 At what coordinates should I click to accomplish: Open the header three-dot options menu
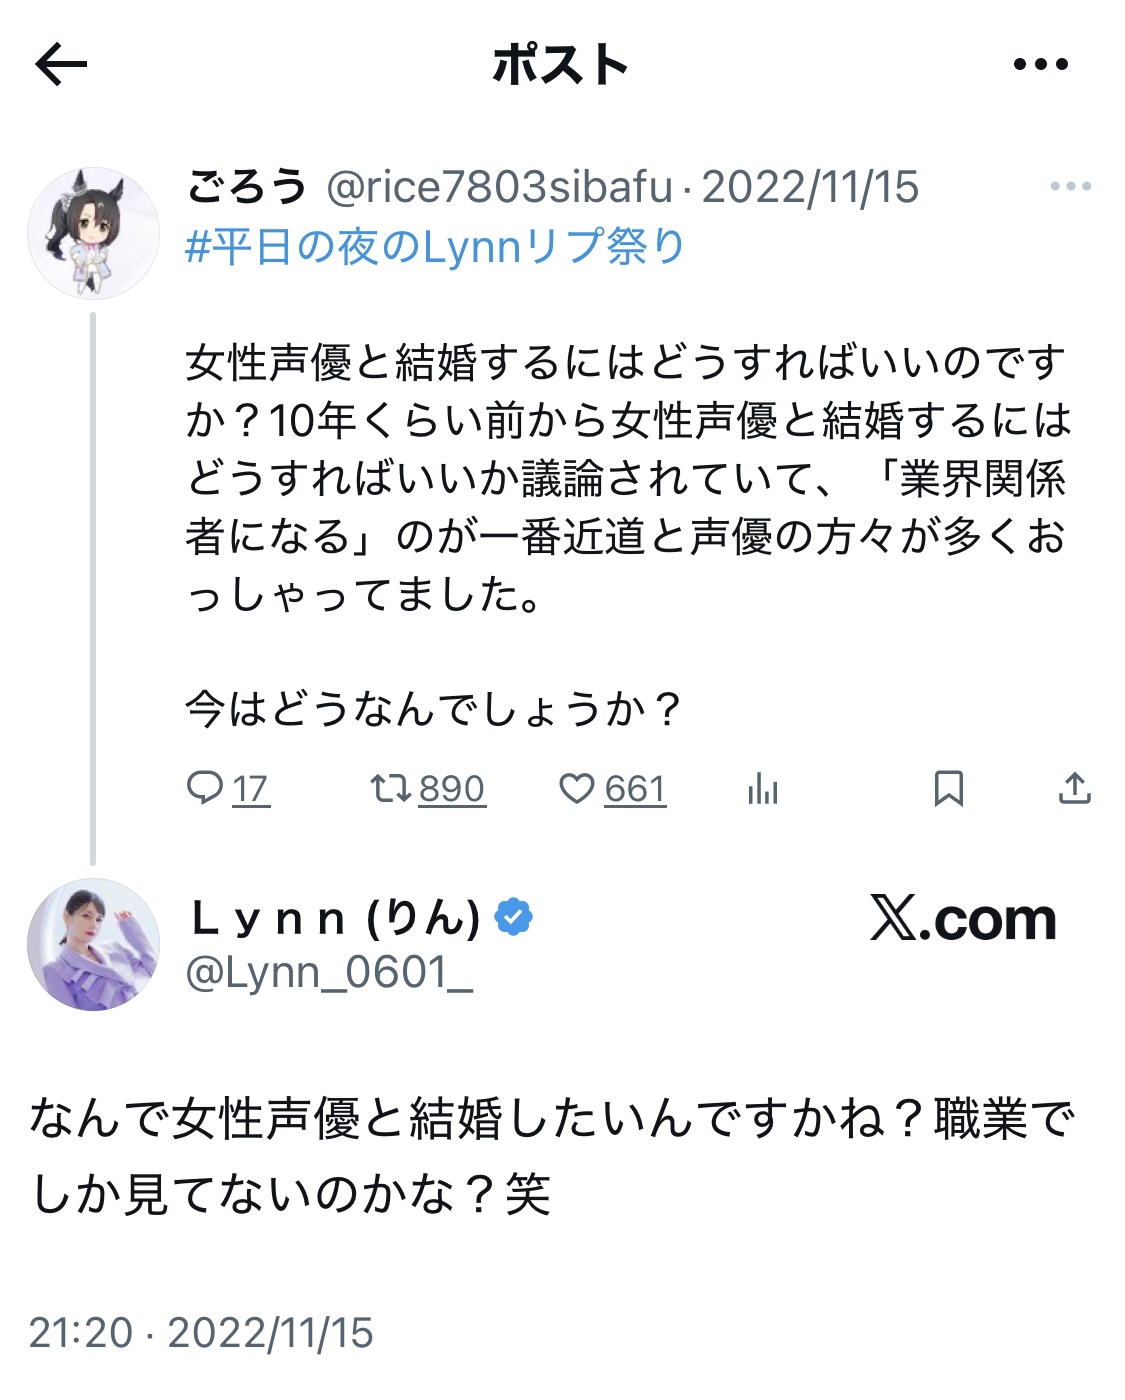(1040, 65)
